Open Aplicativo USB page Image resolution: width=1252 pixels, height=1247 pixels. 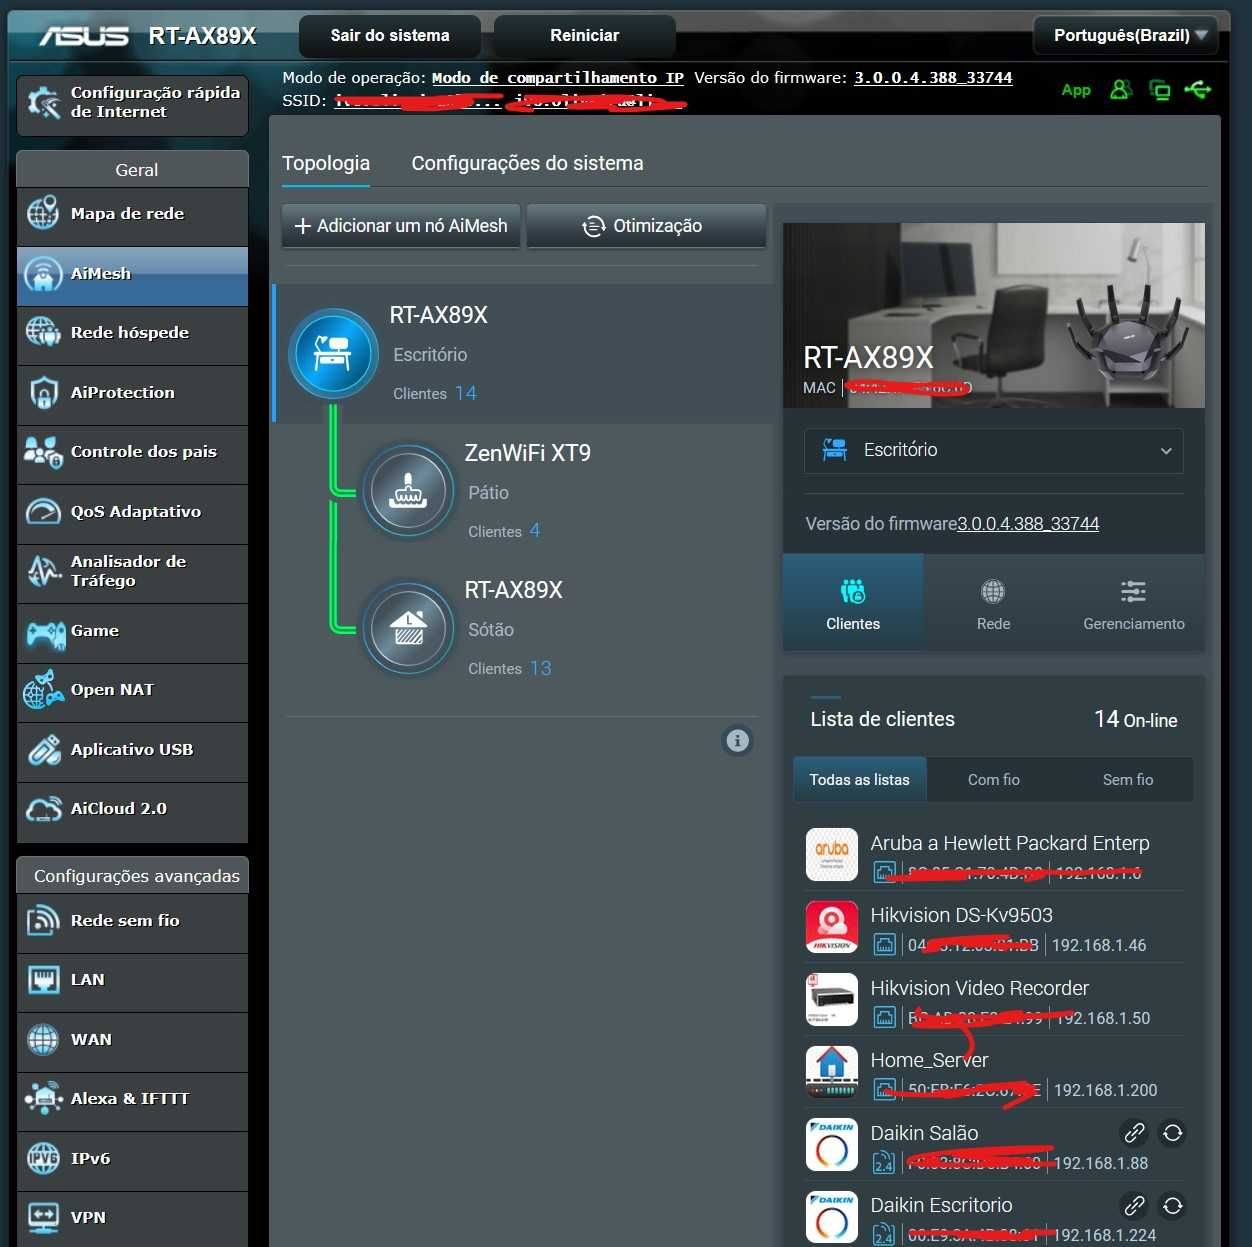pyautogui.click(x=132, y=750)
